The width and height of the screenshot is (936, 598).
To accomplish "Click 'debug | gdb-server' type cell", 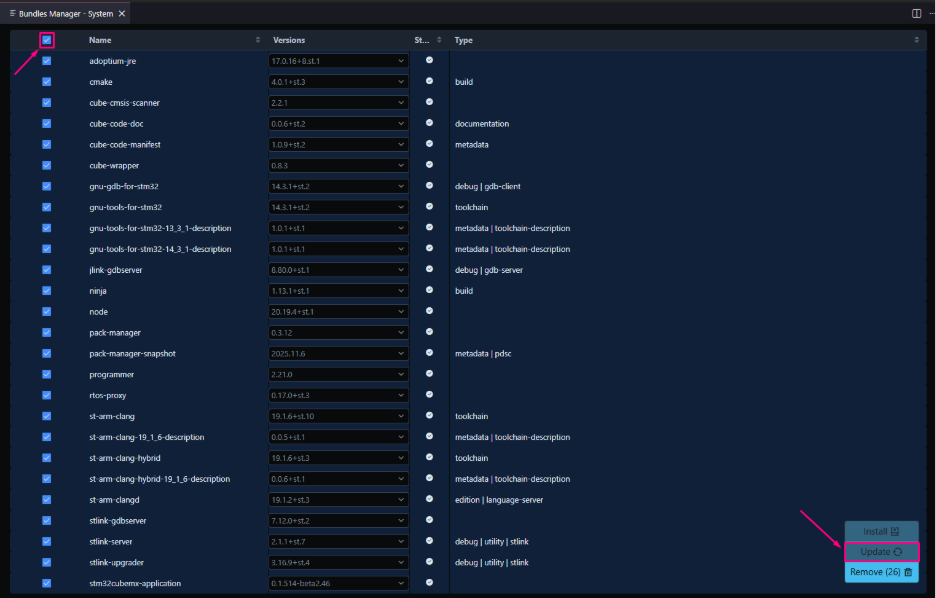I will click(x=489, y=270).
